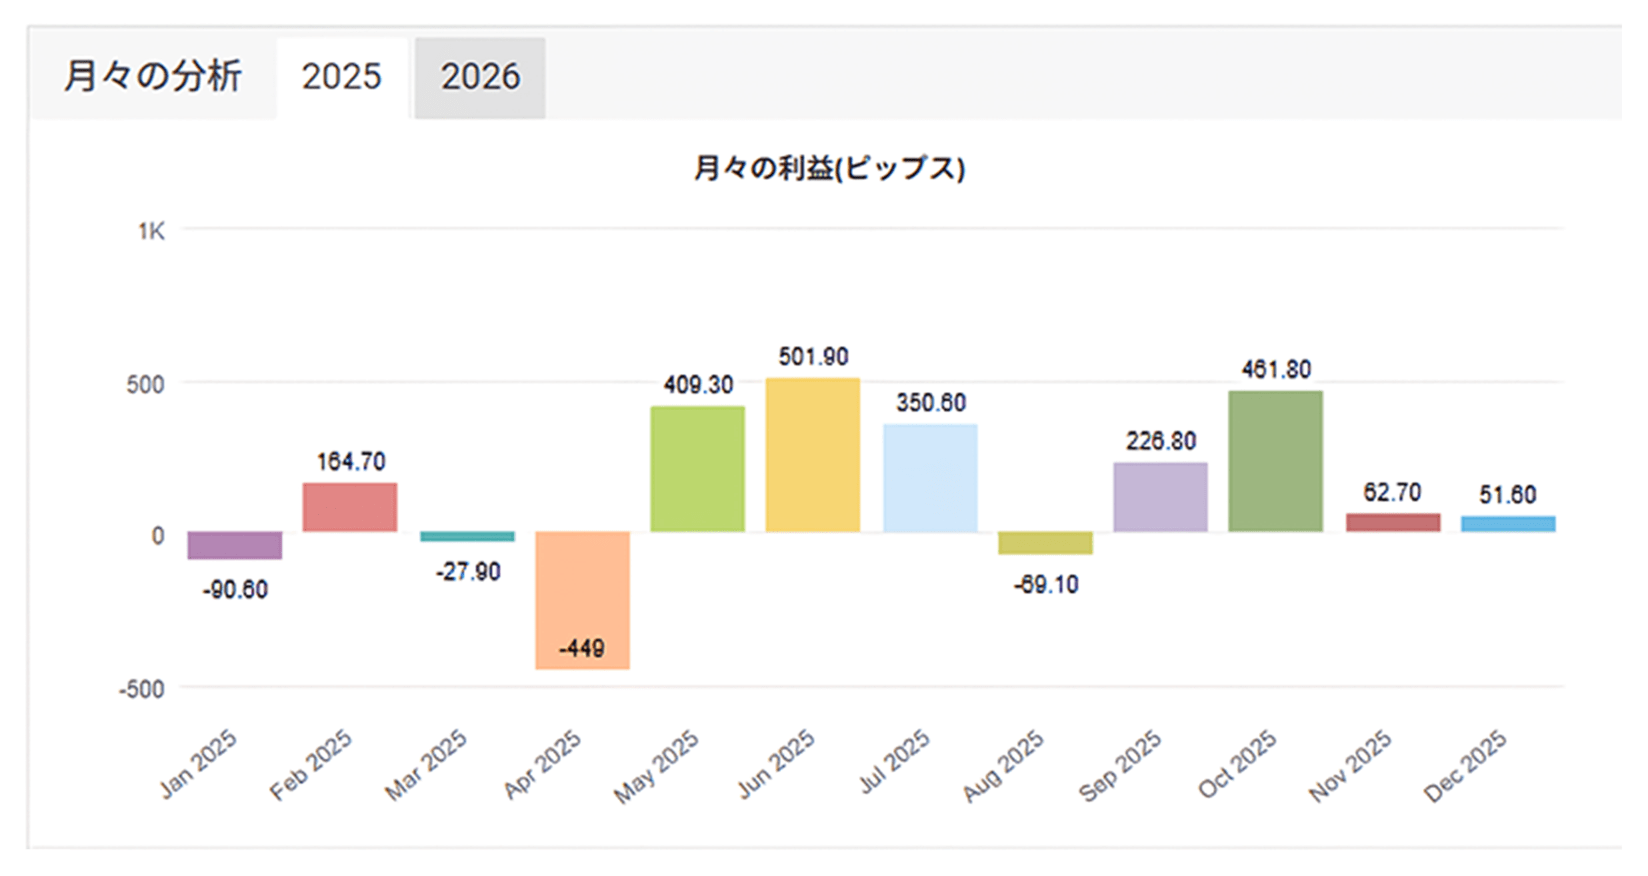1648x876 pixels.
Task: Select the Sep 2025 bar showing 226.80
Action: 1160,496
